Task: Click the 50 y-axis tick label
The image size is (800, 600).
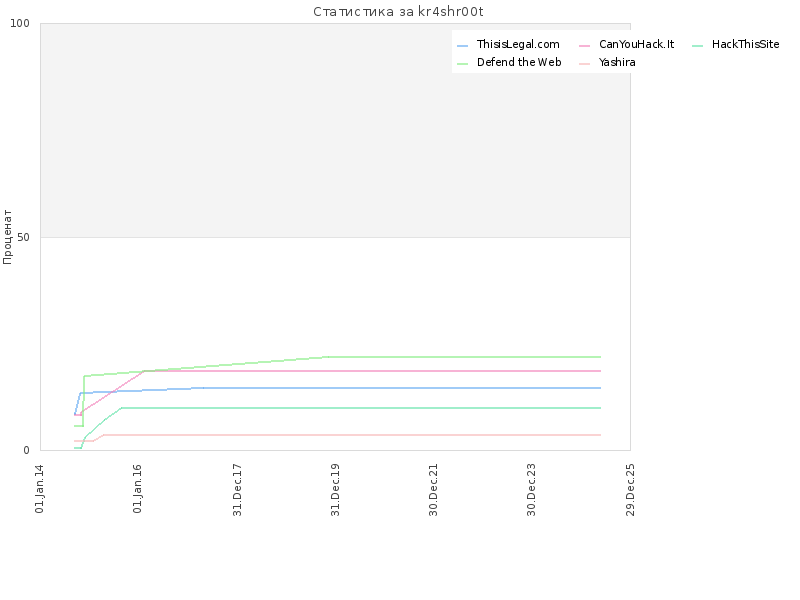Action: point(27,237)
